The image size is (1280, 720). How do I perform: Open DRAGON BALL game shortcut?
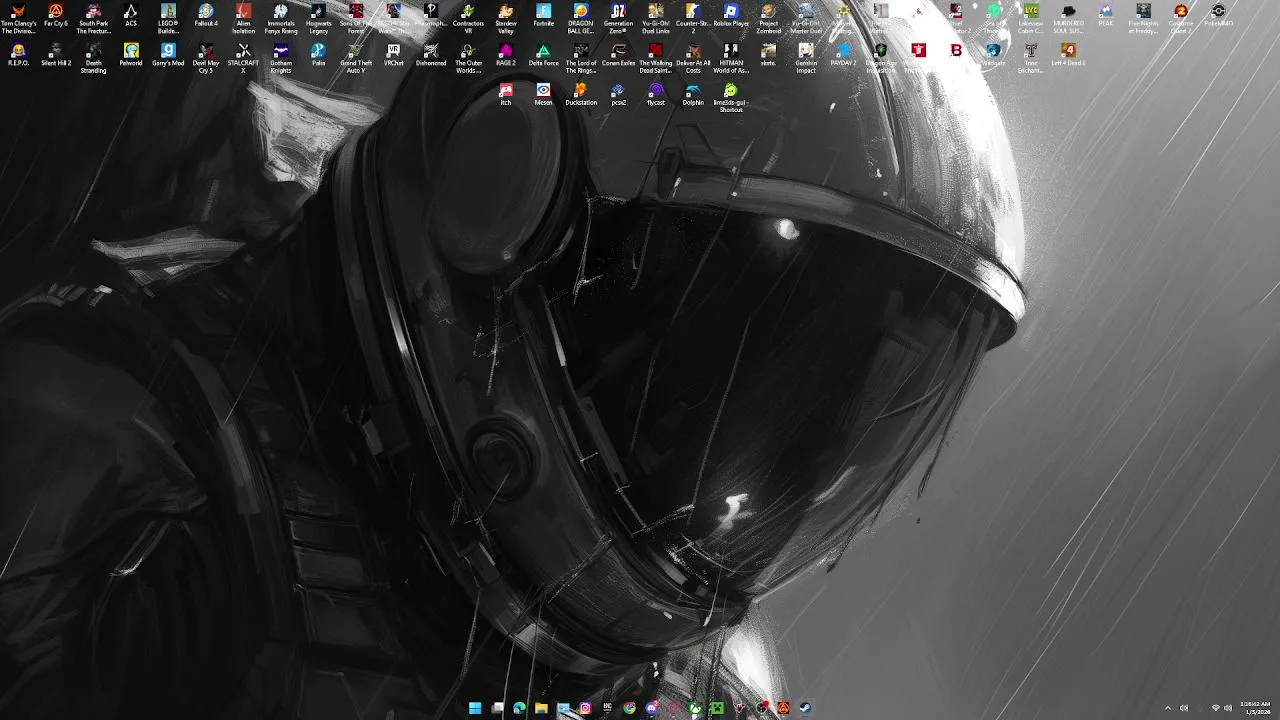581,18
